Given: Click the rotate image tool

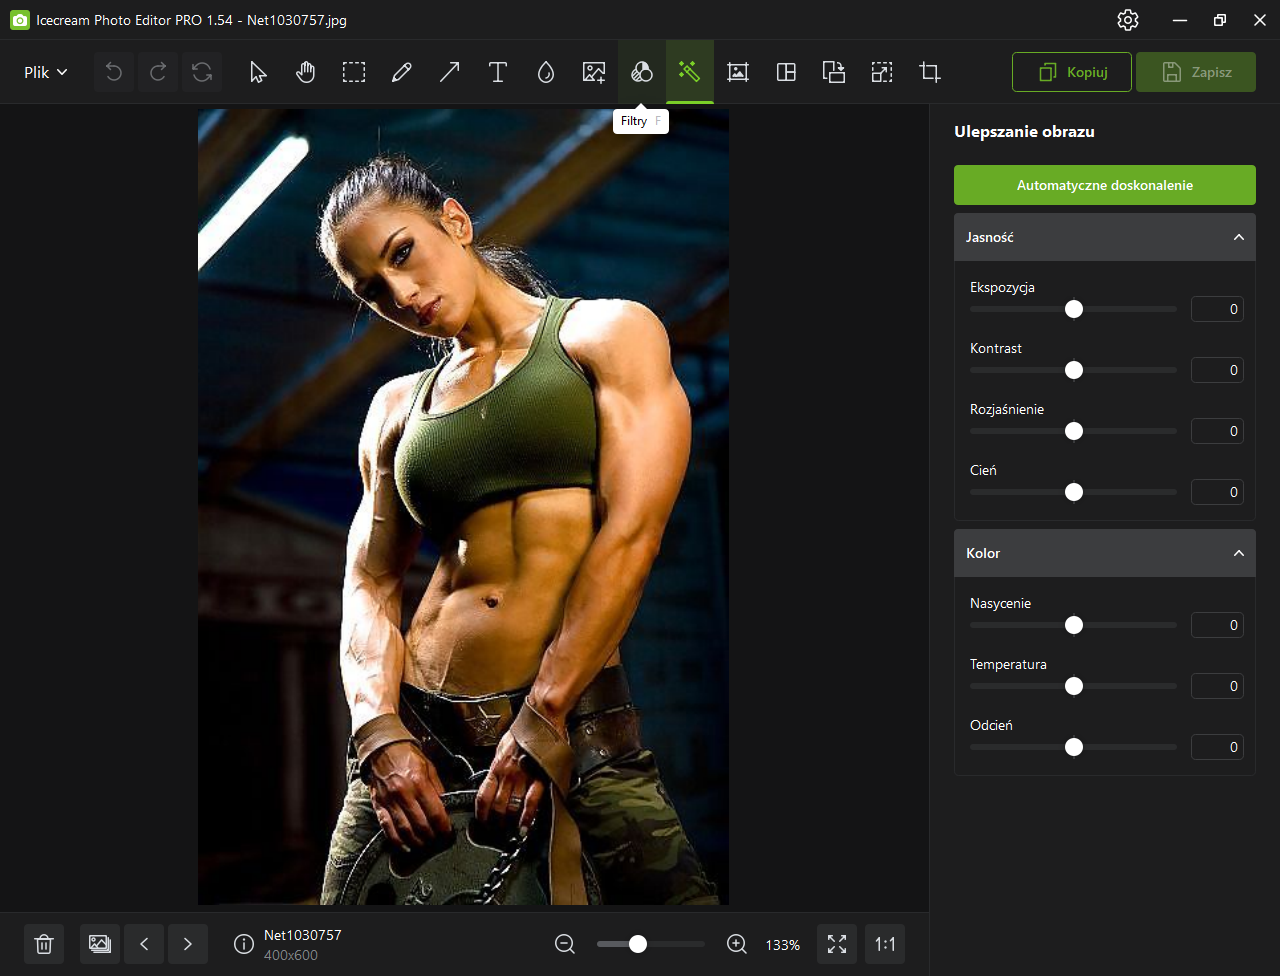Looking at the screenshot, I should click(x=834, y=72).
